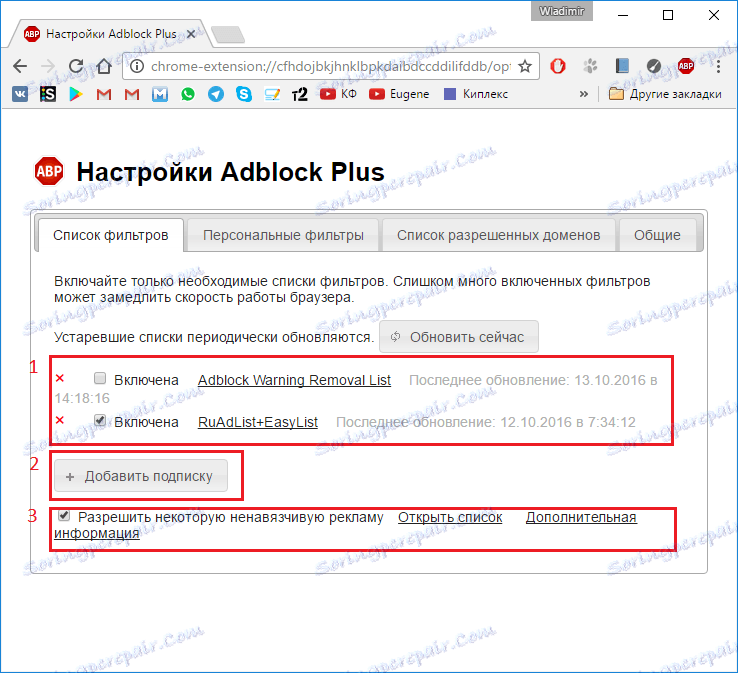The height and width of the screenshot is (673, 738).
Task: Toggle Разрешить некоторую ненавязчивую рекламу checkbox
Action: (x=64, y=515)
